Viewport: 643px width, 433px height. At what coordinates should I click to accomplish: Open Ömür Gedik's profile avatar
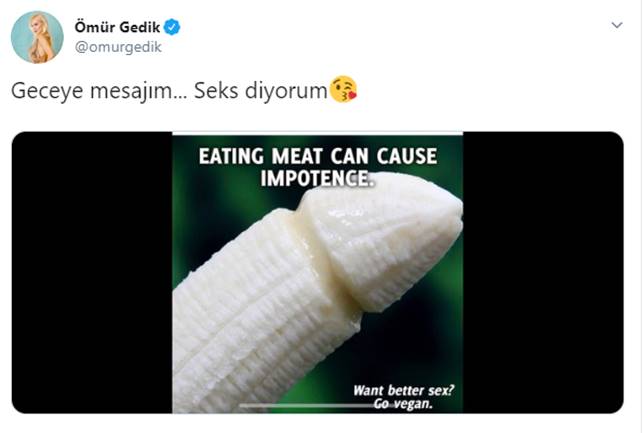(37, 37)
